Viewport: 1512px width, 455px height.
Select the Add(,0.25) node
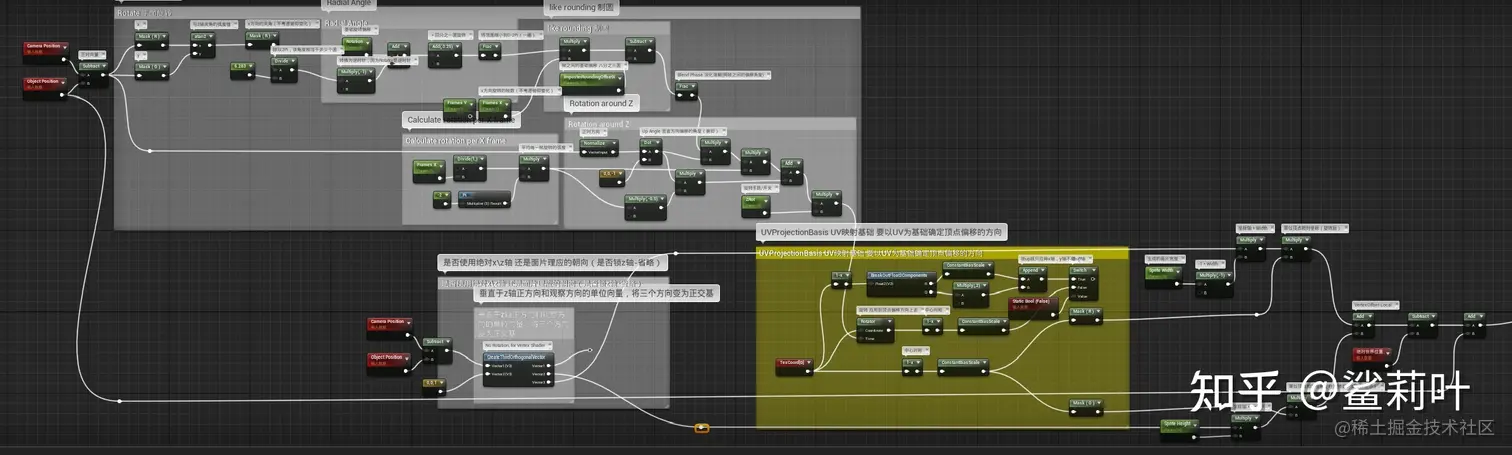(x=444, y=54)
